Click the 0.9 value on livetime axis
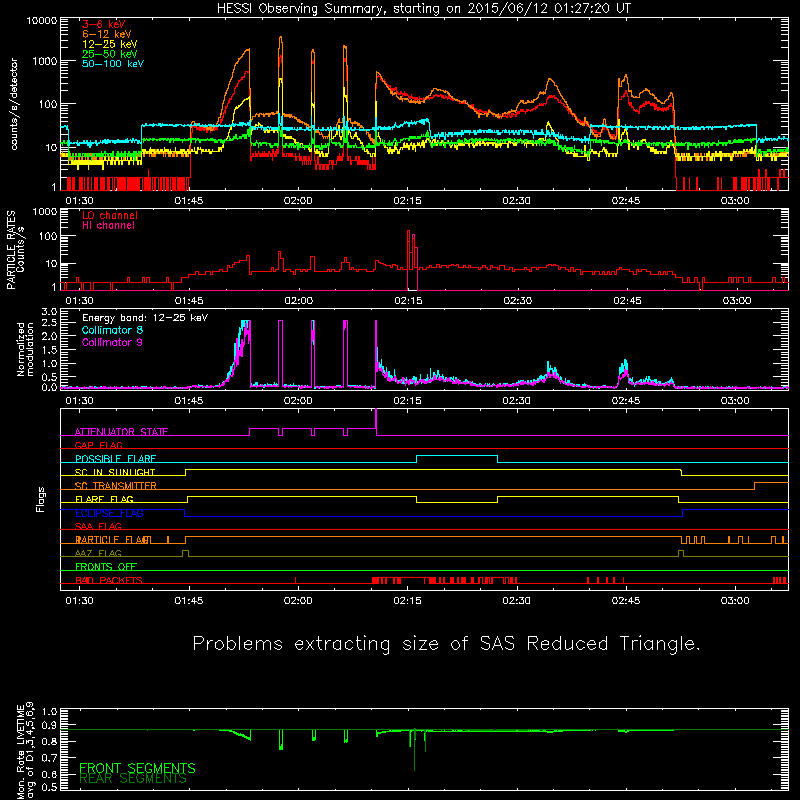Image resolution: width=800 pixels, height=800 pixels. click(49, 725)
